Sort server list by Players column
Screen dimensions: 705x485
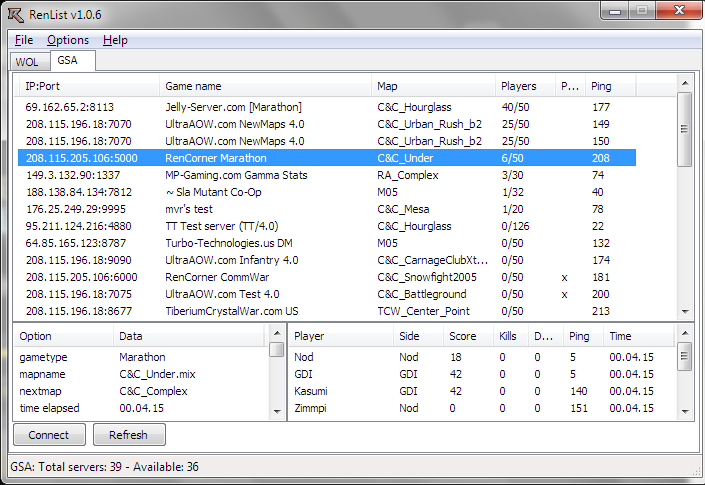[518, 86]
